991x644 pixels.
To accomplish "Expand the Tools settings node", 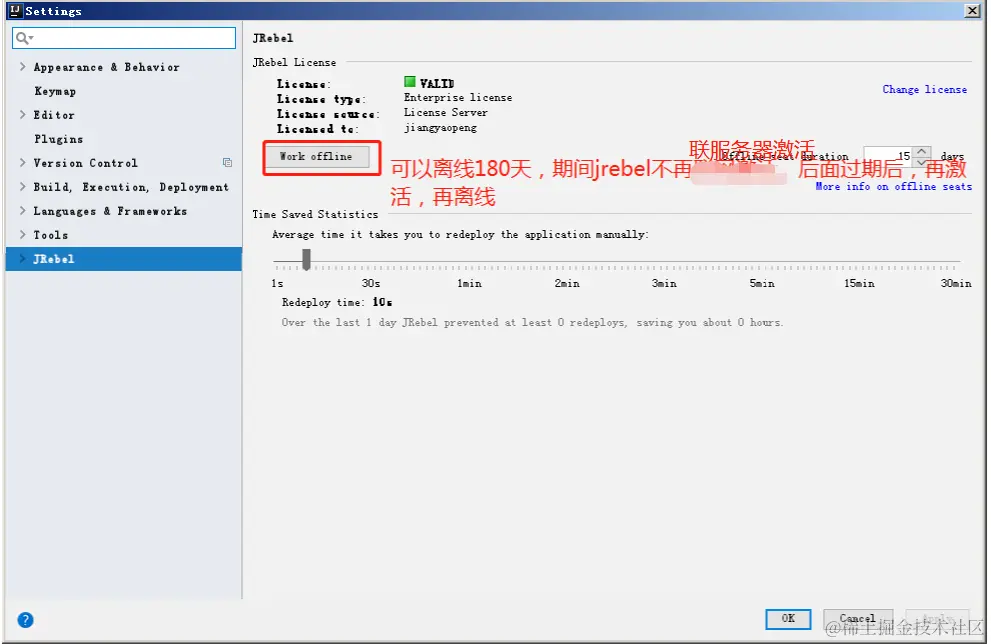I will click(x=23, y=234).
